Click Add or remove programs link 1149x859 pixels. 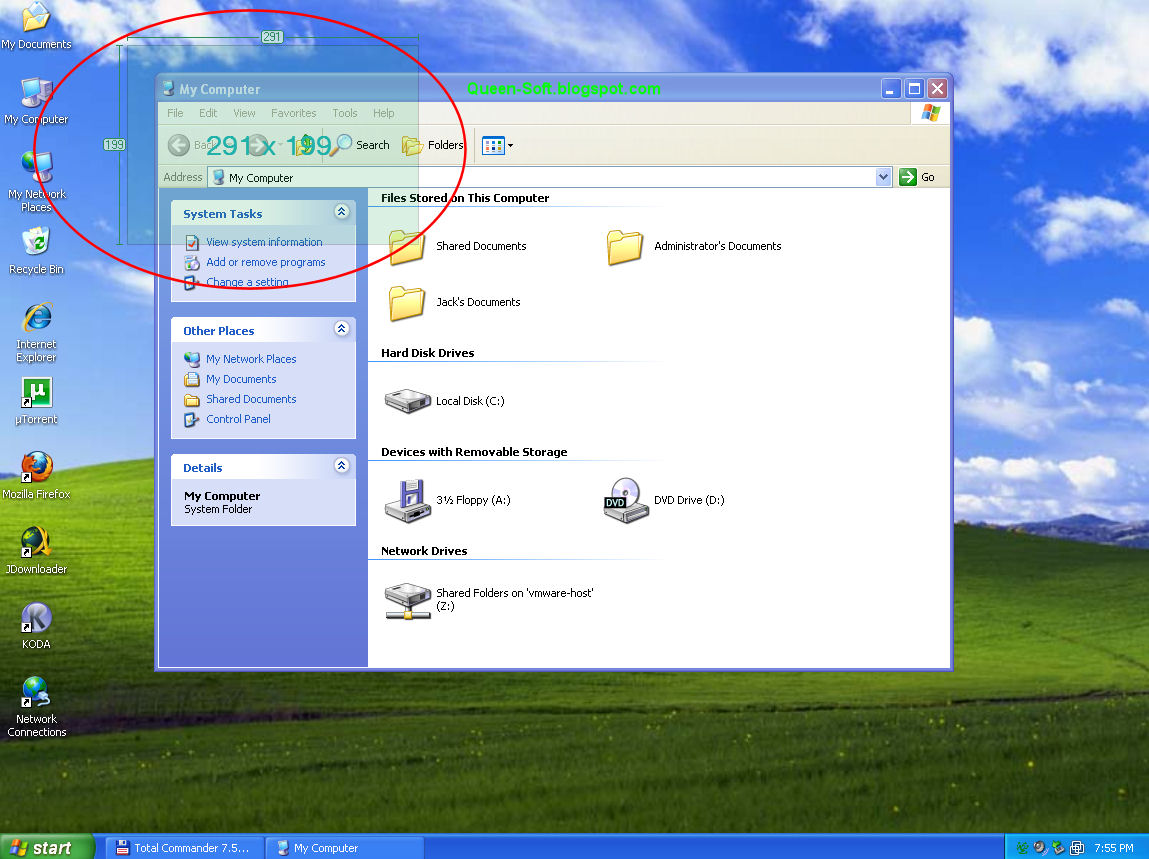point(255,262)
